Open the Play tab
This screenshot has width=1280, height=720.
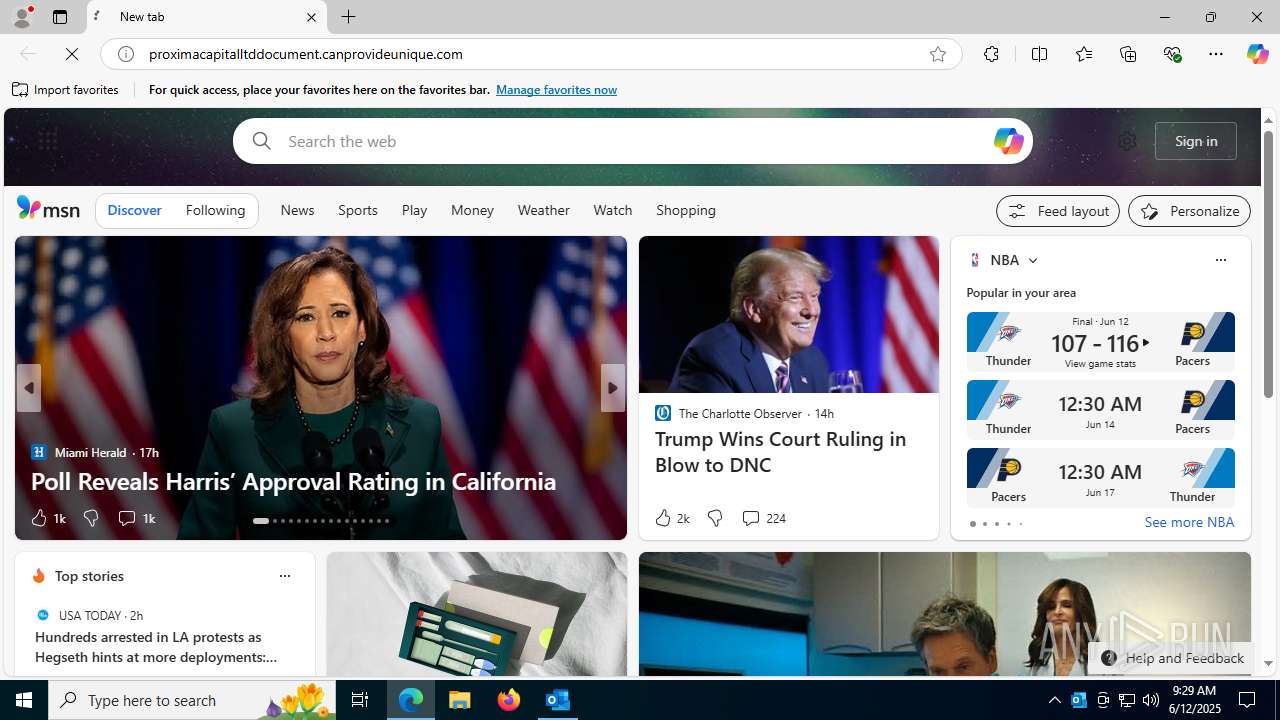[x=414, y=210]
